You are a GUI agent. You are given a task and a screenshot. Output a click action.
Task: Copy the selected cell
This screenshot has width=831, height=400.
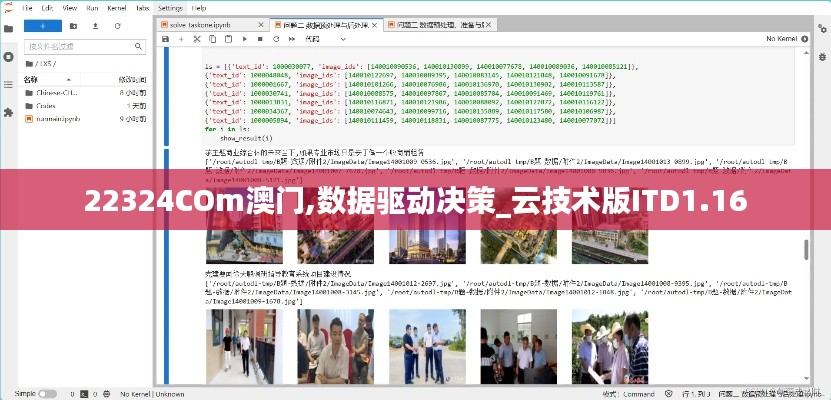click(x=213, y=39)
